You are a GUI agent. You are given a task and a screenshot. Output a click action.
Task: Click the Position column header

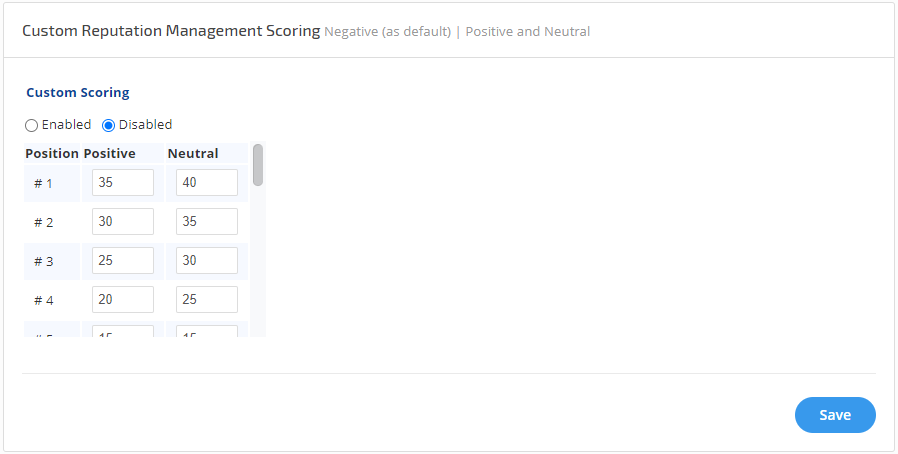[52, 154]
